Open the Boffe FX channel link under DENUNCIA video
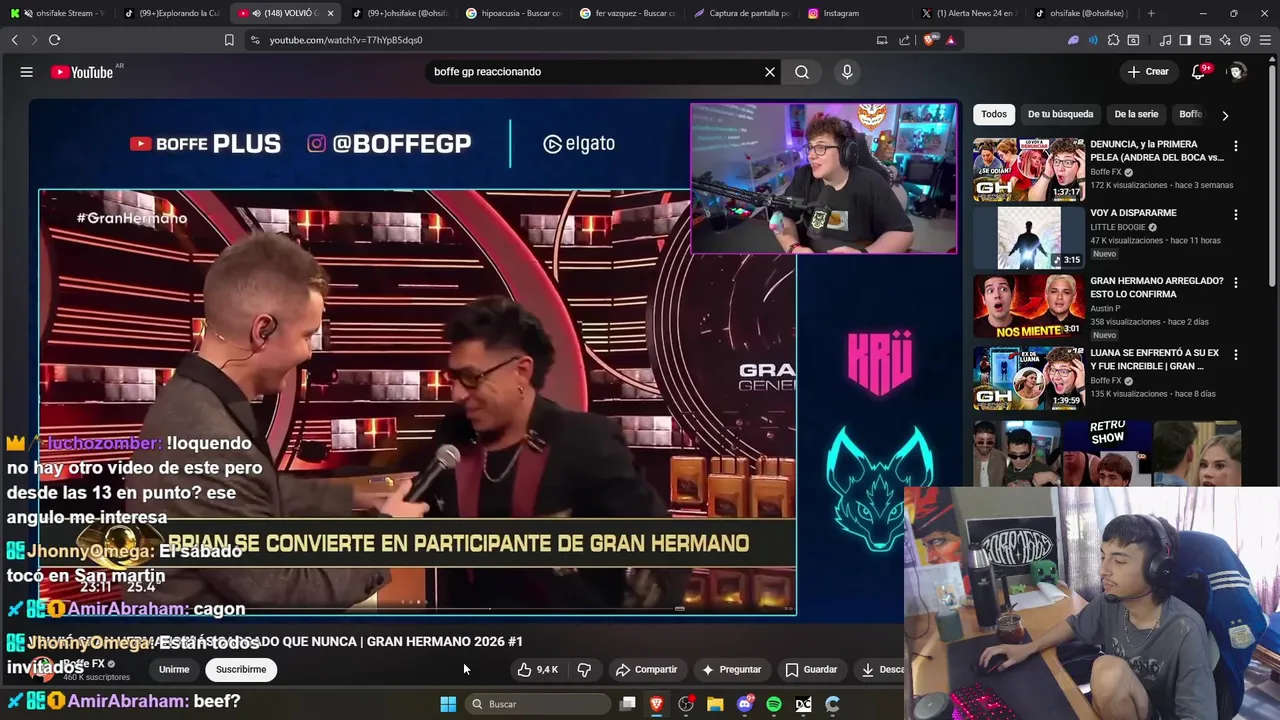The width and height of the screenshot is (1280, 720). [x=1106, y=172]
